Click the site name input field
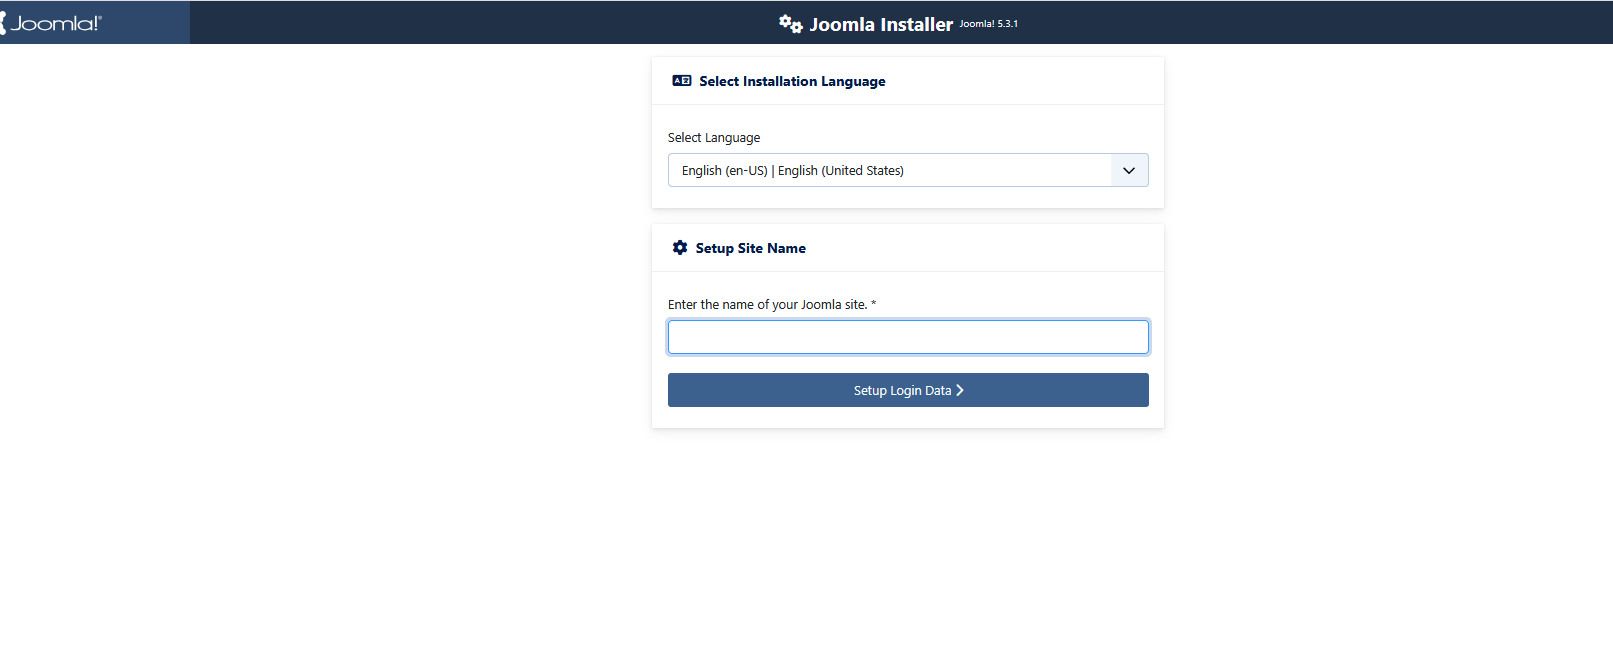This screenshot has width=1613, height=649. point(908,337)
